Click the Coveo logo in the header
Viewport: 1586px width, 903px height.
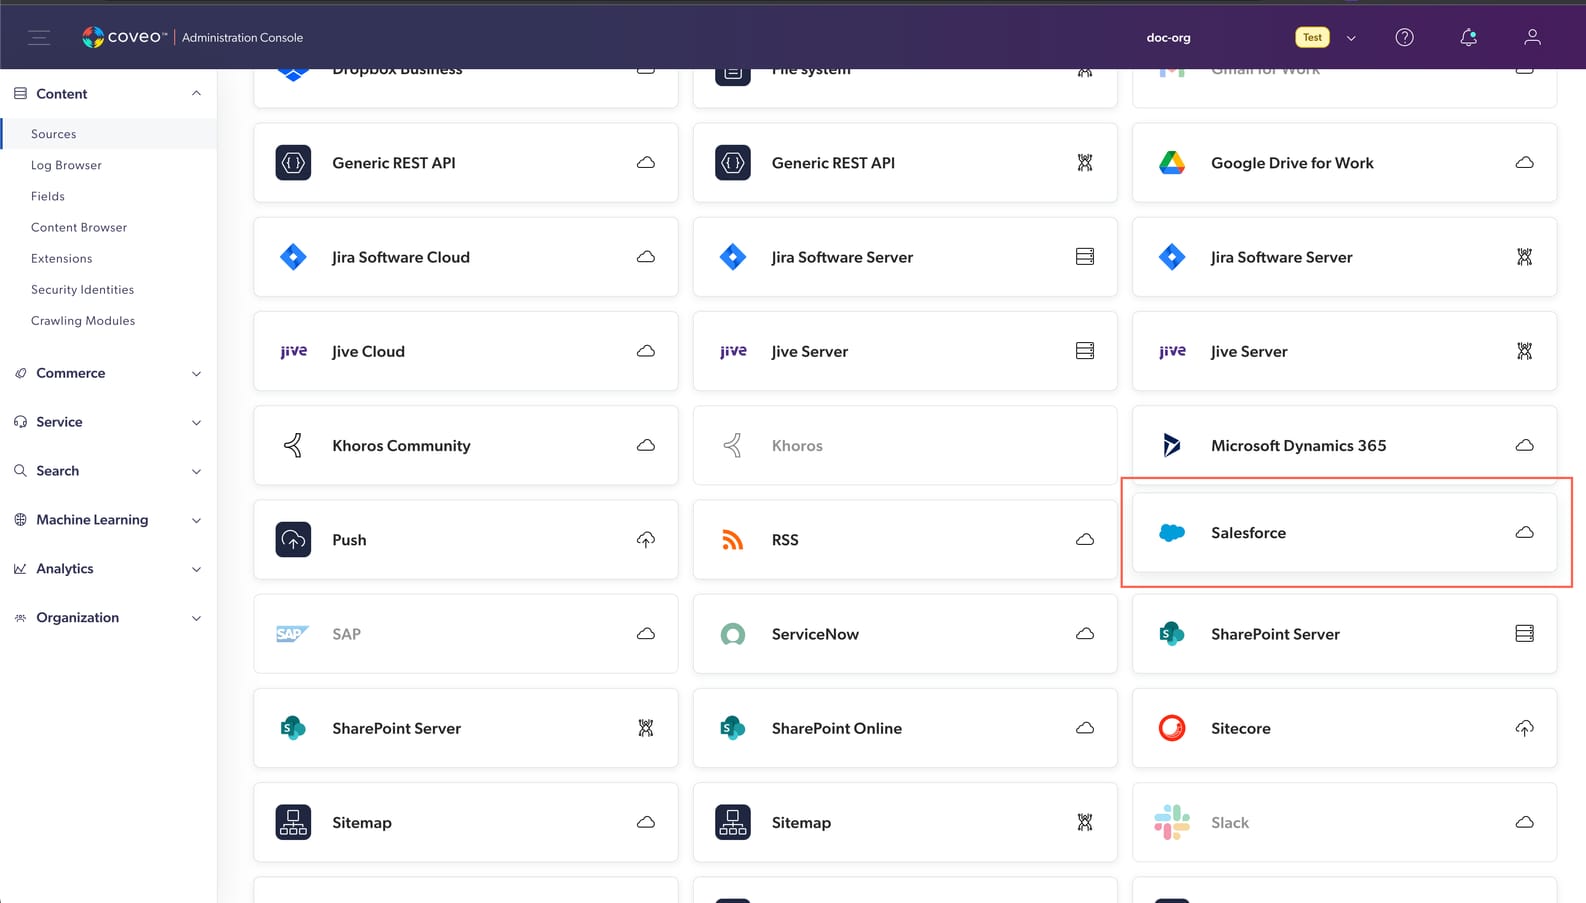pyautogui.click(x=125, y=37)
